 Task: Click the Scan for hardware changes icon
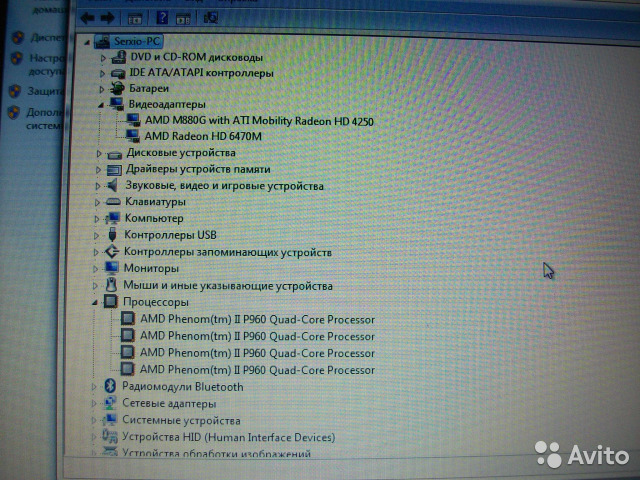pyautogui.click(x=210, y=17)
